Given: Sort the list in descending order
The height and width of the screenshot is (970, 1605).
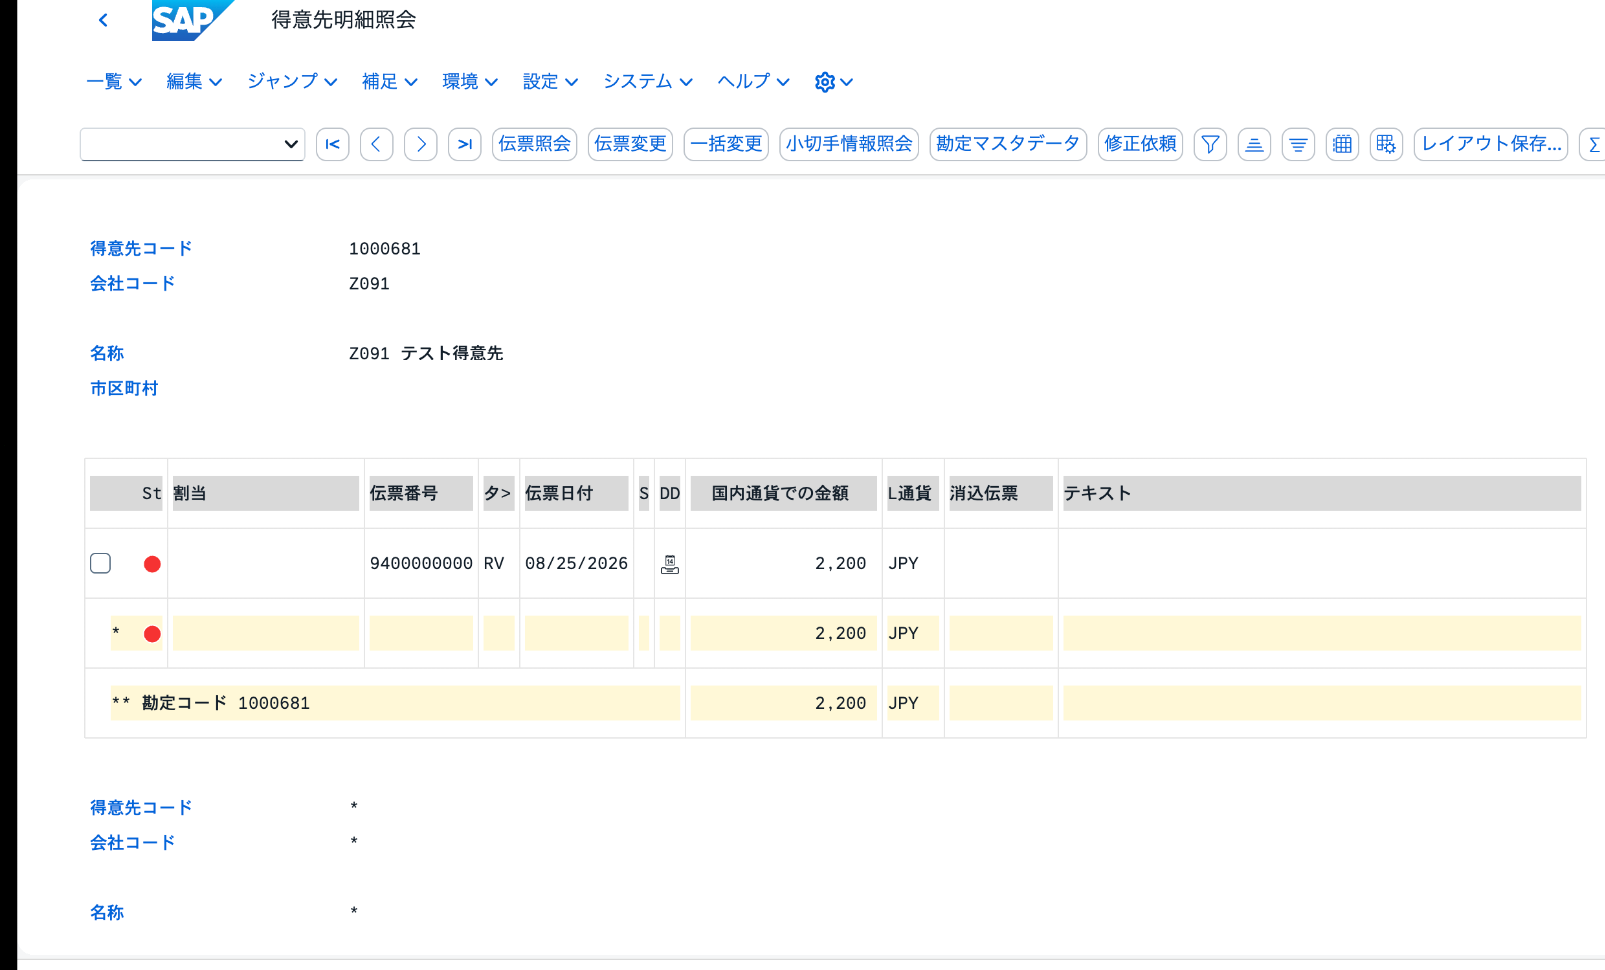Looking at the screenshot, I should [1298, 144].
